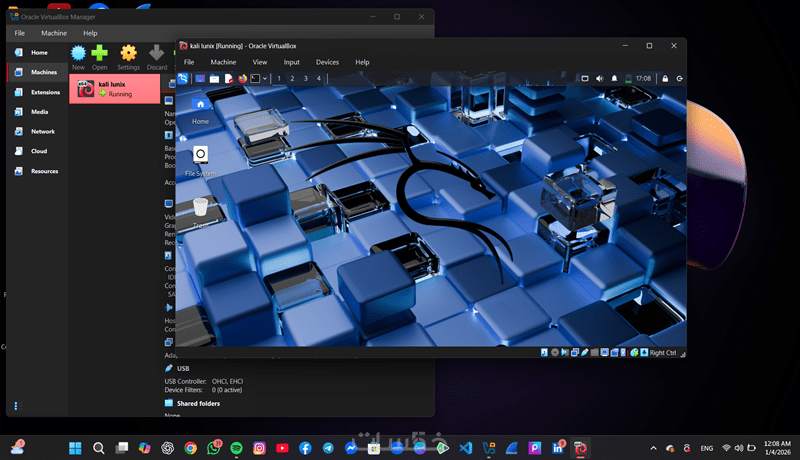Open the Windows Start menu
The height and width of the screenshot is (460, 800).
coord(75,448)
